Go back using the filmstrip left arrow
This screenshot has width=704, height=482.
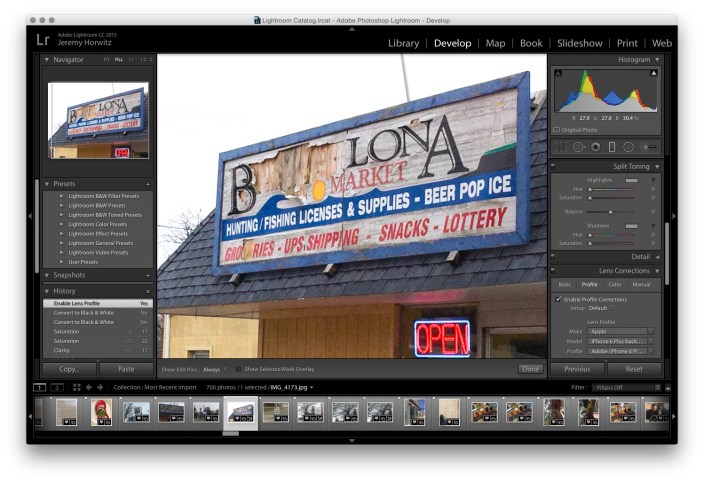coord(88,387)
